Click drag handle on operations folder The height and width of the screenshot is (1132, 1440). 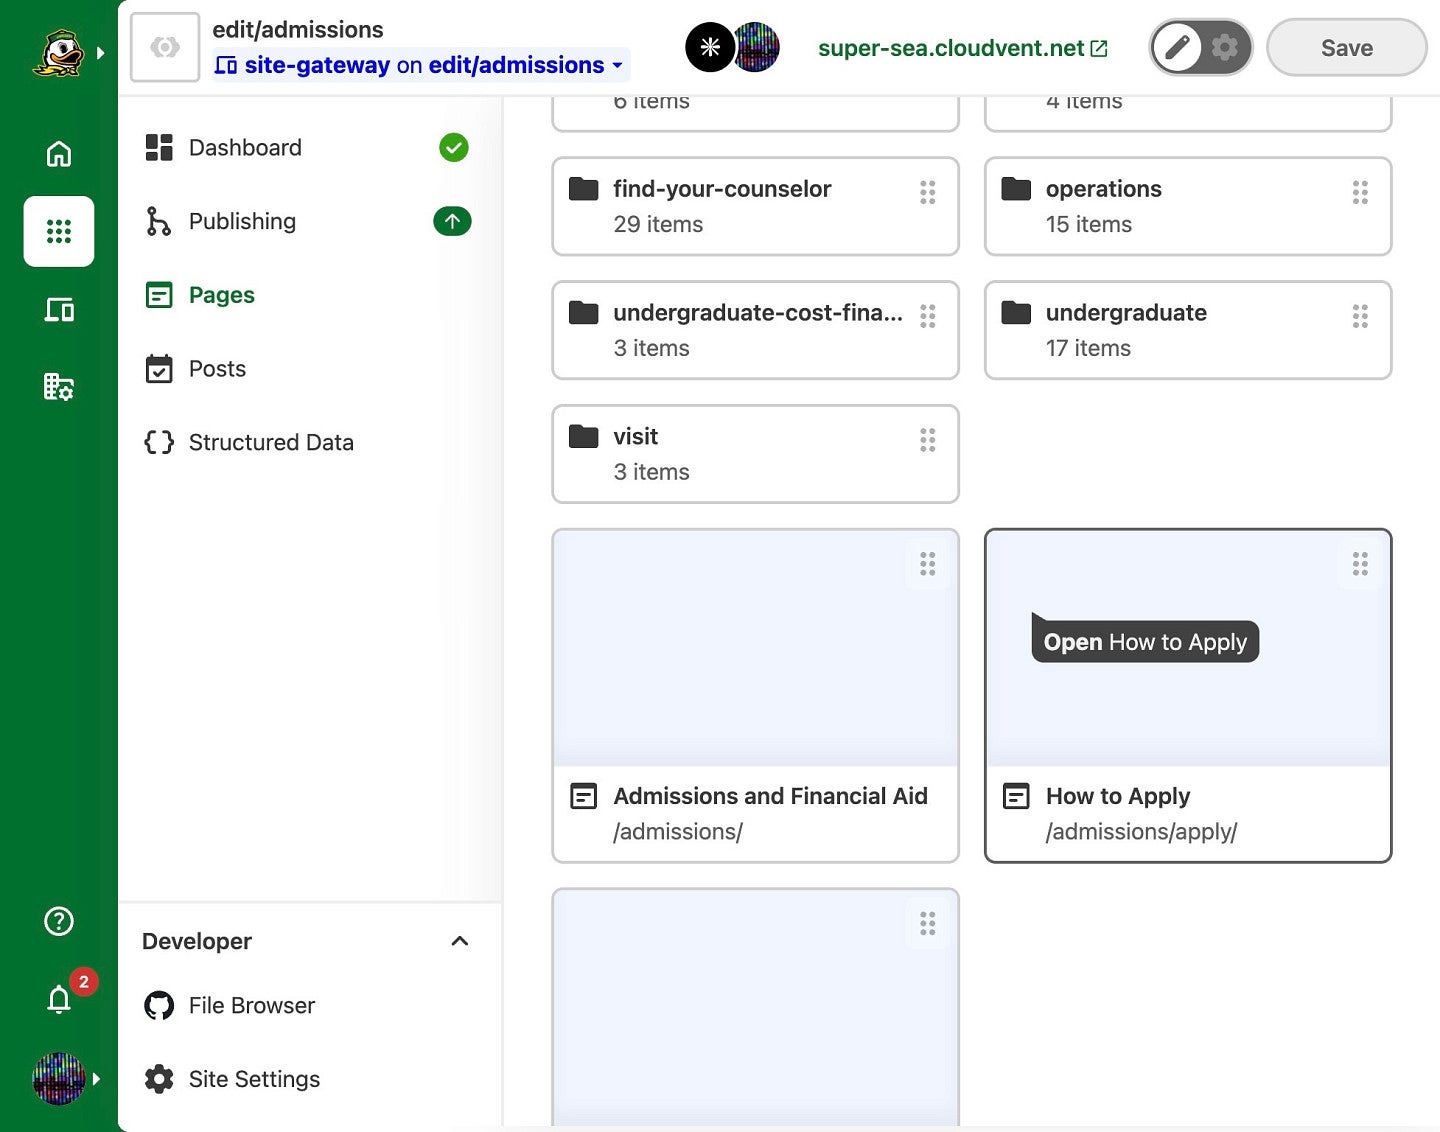tap(1360, 192)
